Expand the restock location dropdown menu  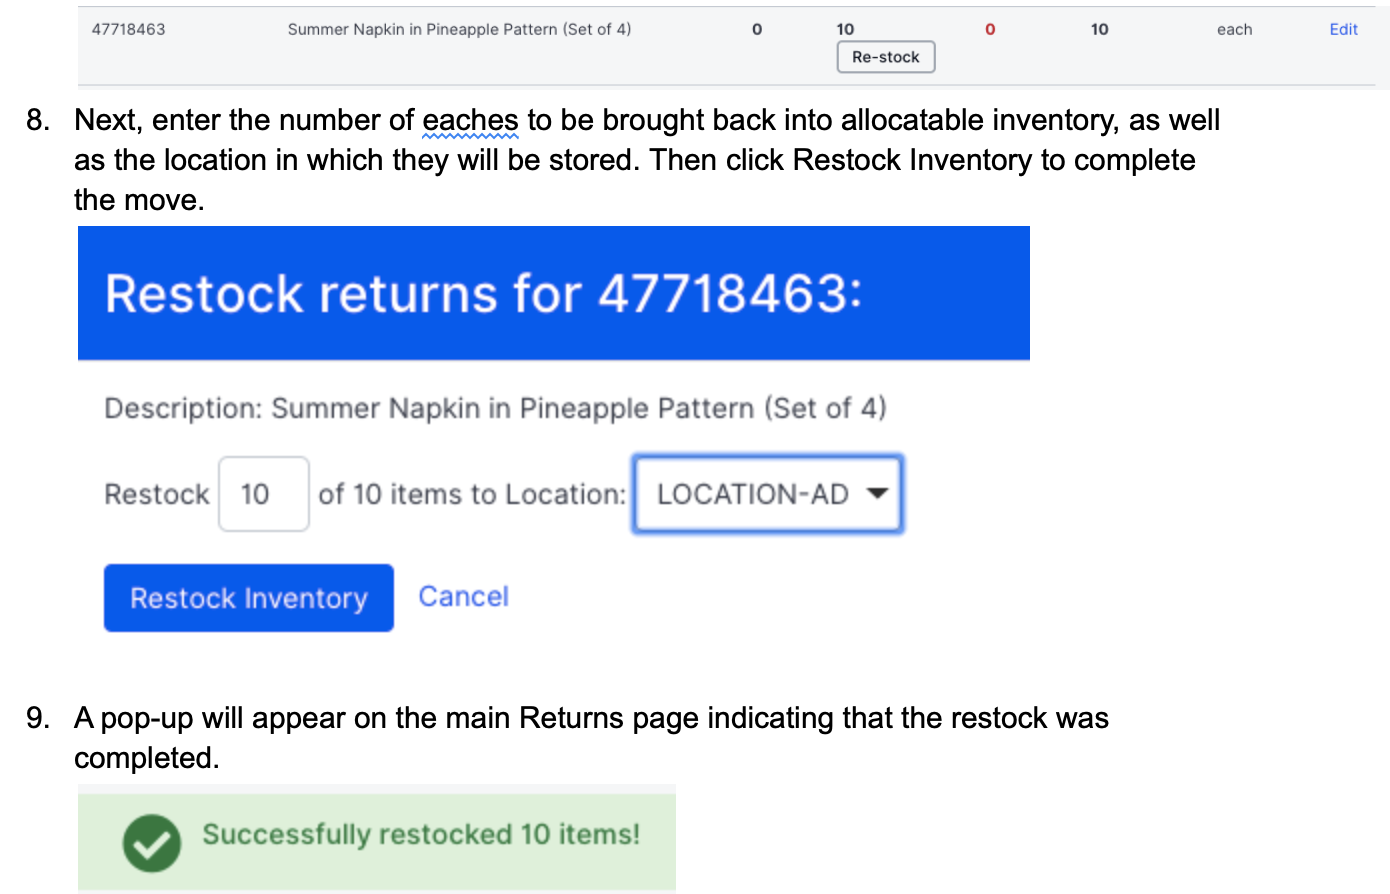click(767, 493)
